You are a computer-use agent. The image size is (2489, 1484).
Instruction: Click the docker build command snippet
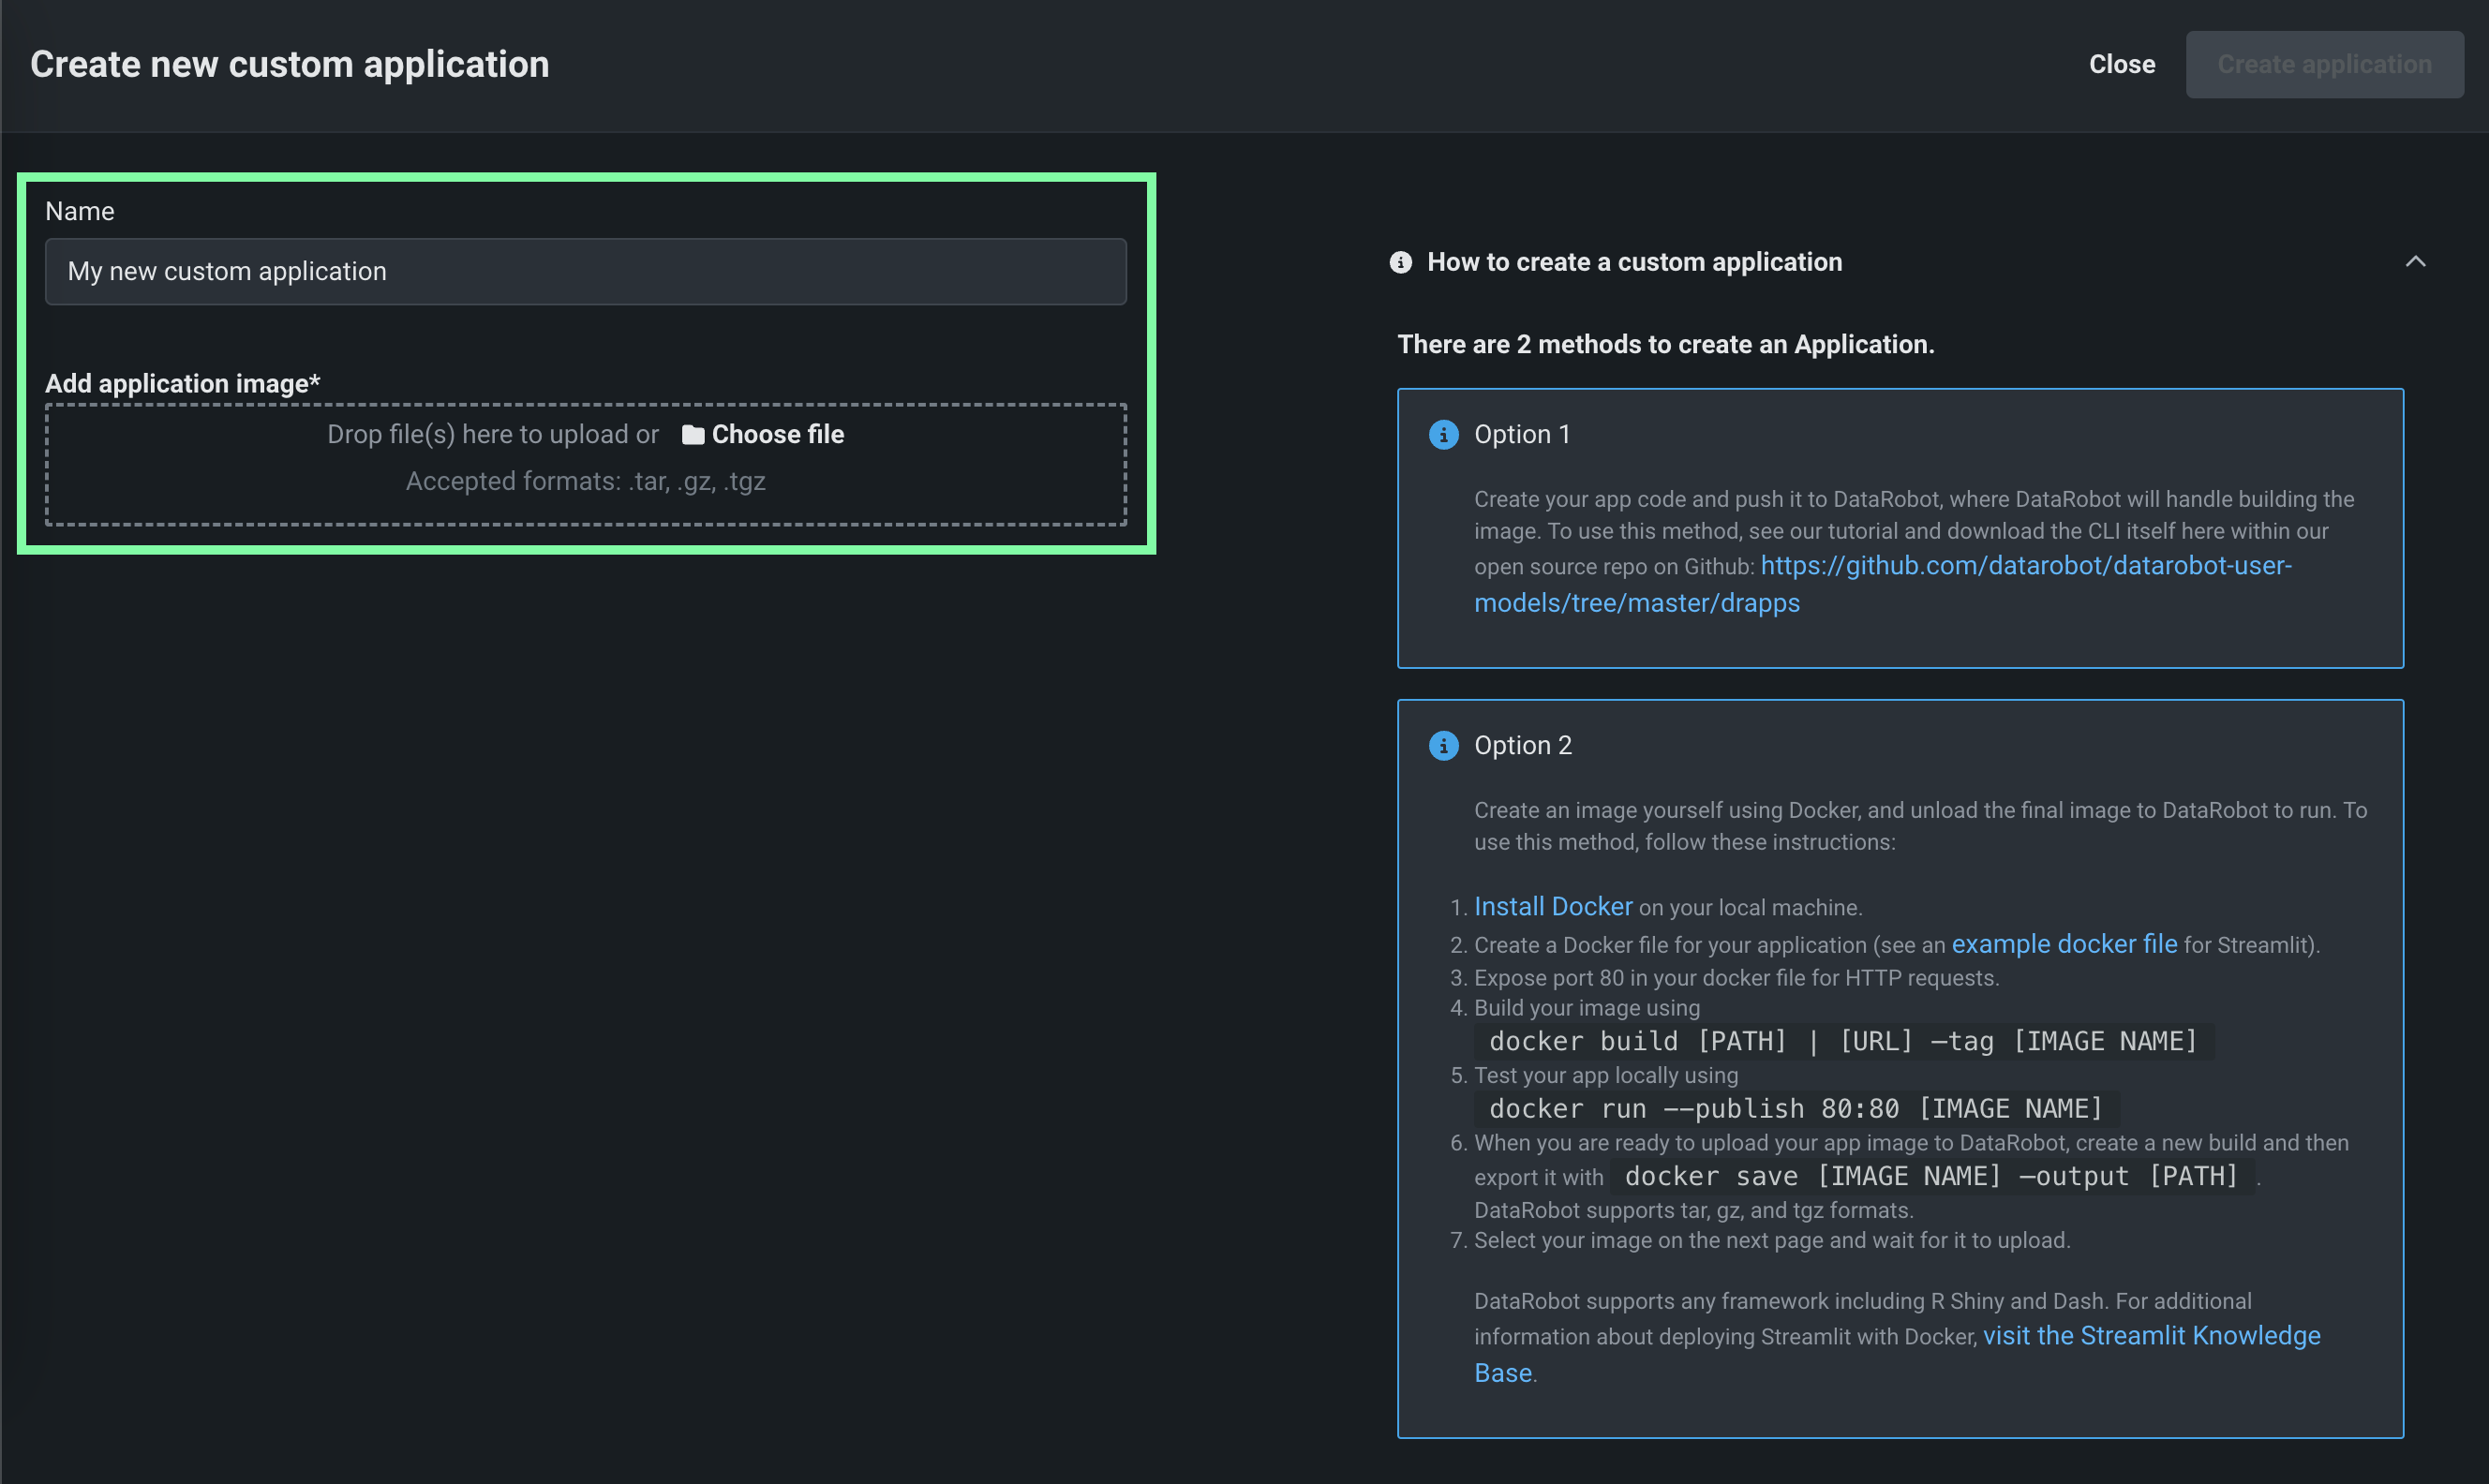1842,1041
